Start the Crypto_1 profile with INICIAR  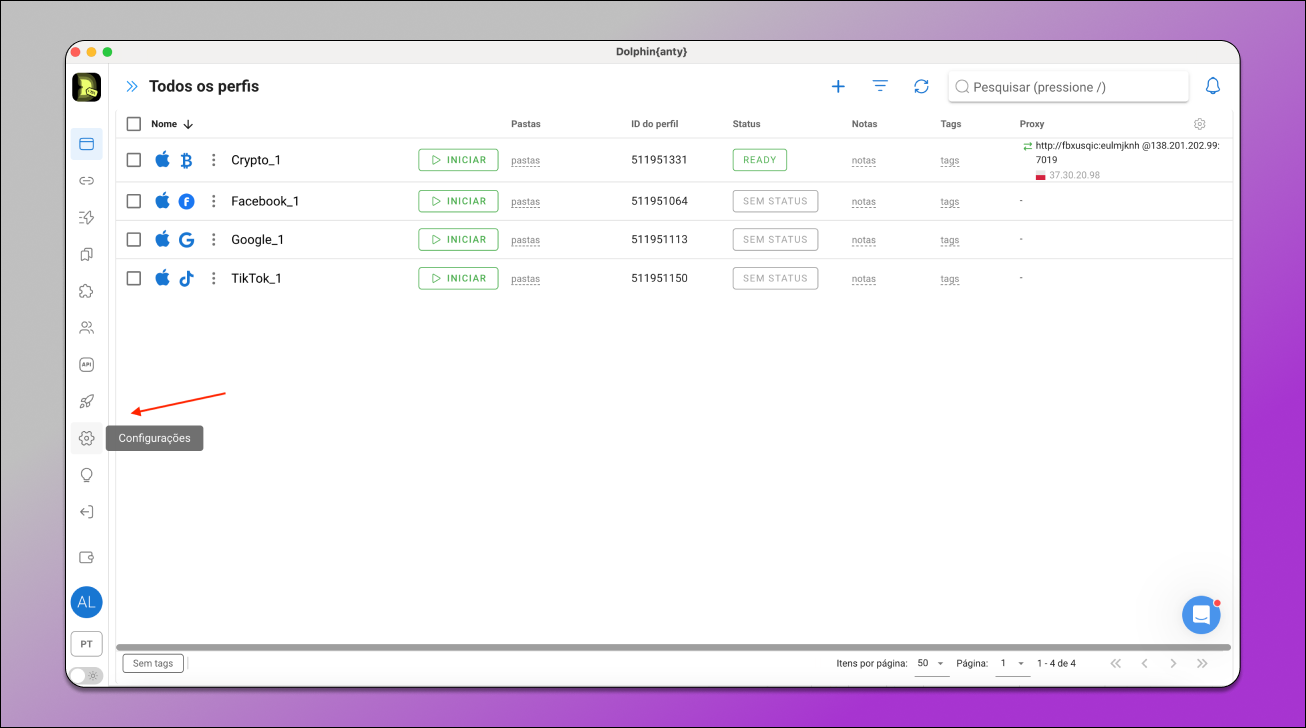pyautogui.click(x=458, y=160)
